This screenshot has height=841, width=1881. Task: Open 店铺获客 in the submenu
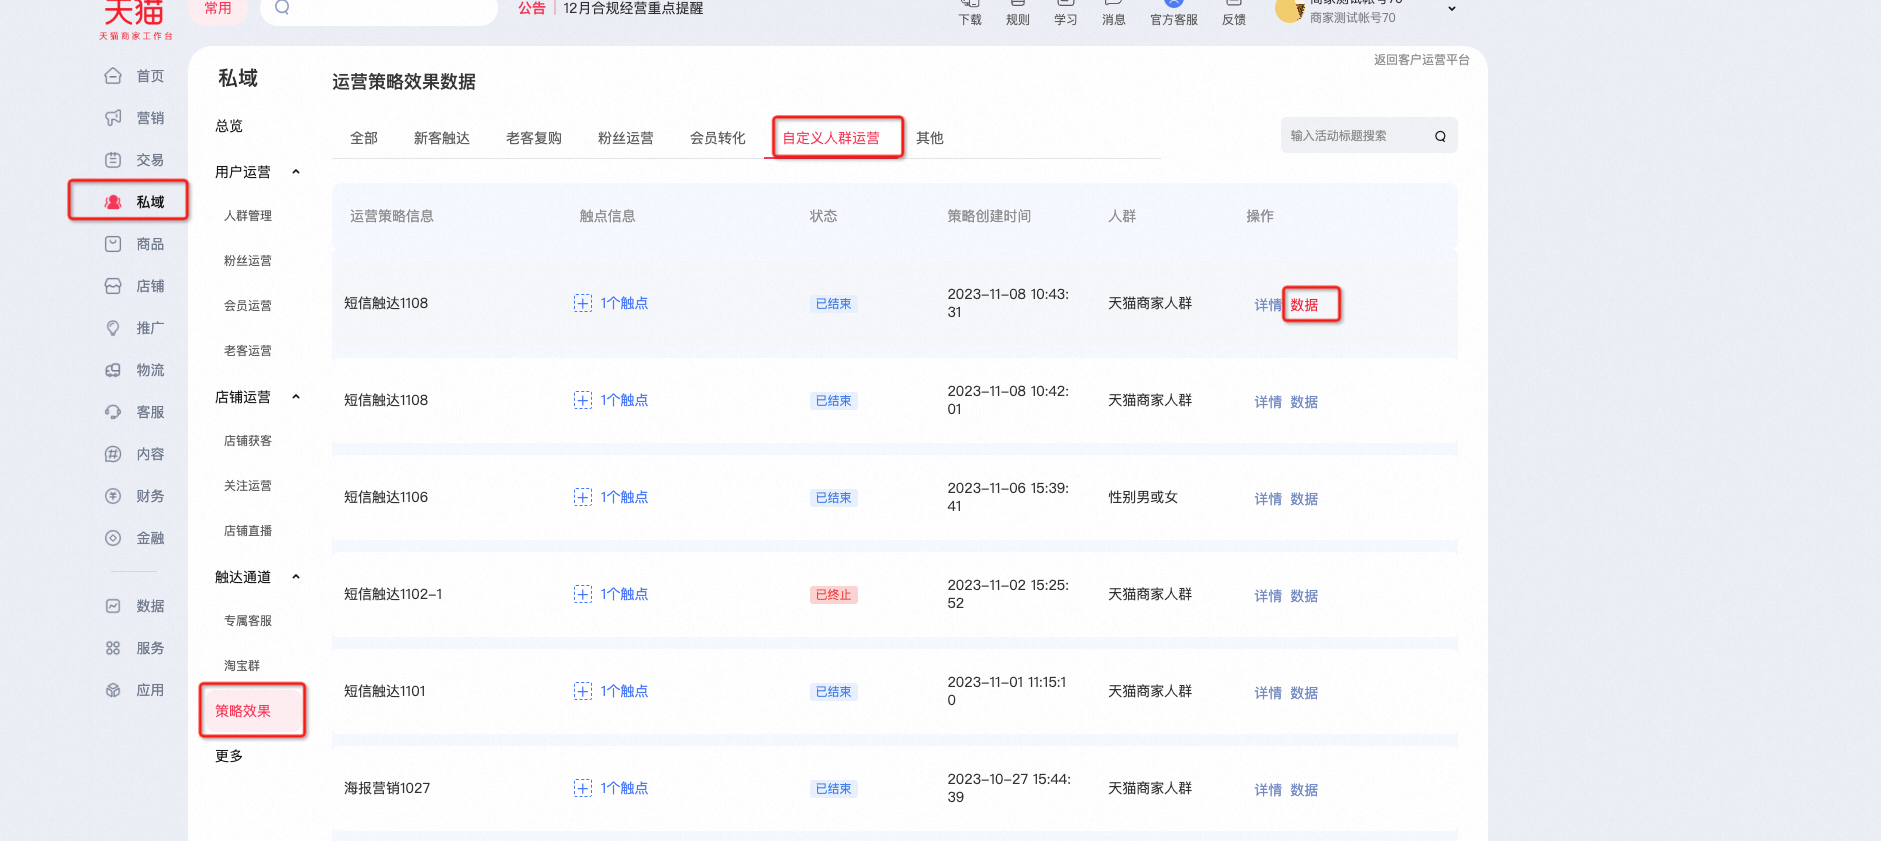[x=248, y=441]
